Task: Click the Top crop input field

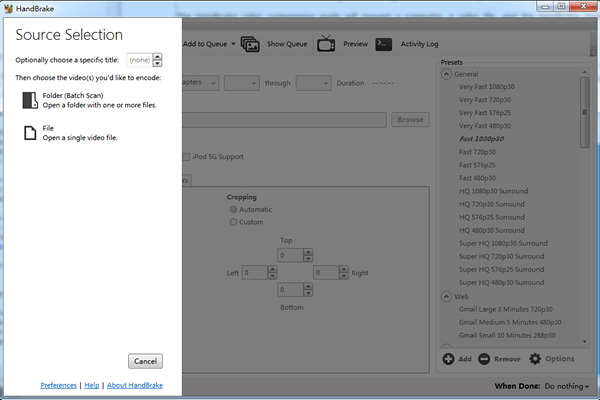Action: coord(290,255)
